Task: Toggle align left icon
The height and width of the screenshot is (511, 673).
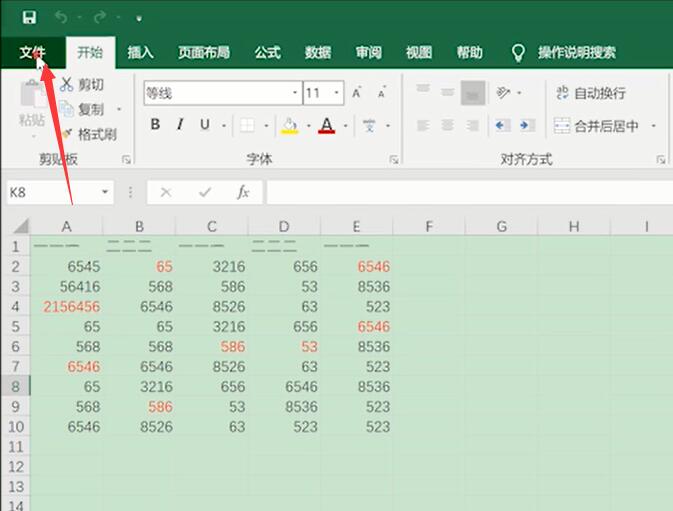Action: [423, 126]
